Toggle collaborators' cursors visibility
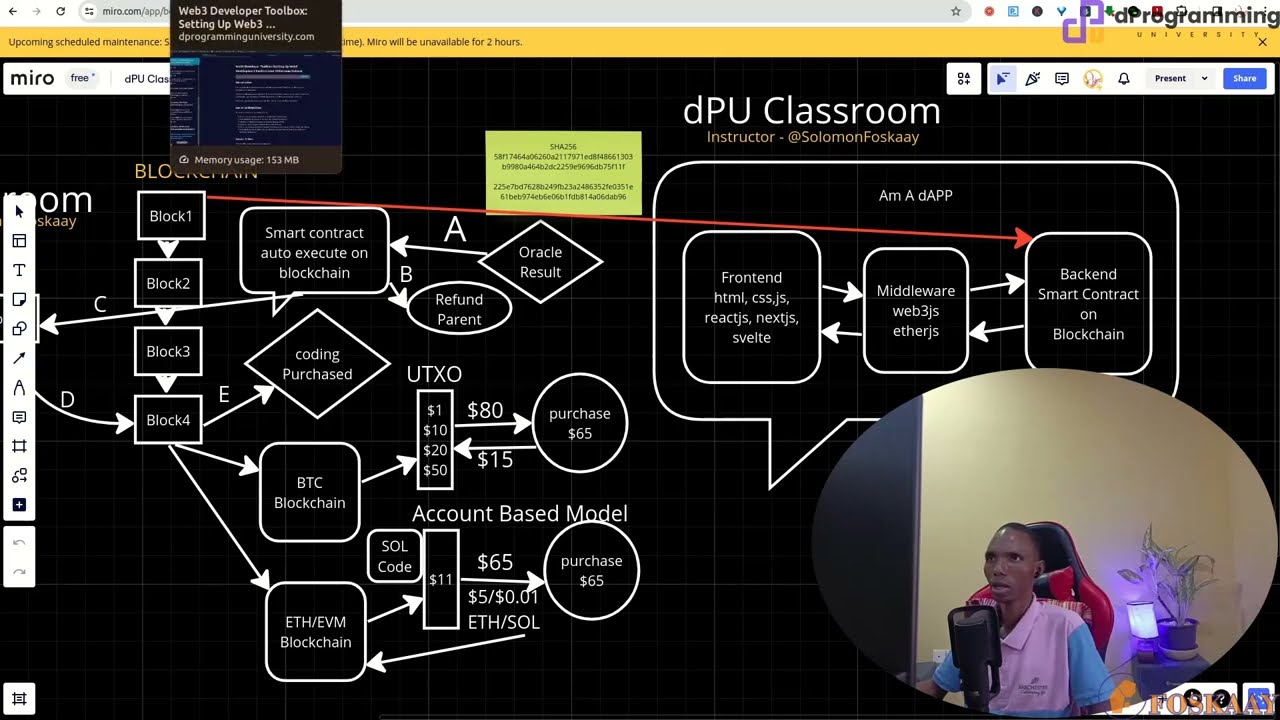Image resolution: width=1280 pixels, height=720 pixels. point(1002,78)
